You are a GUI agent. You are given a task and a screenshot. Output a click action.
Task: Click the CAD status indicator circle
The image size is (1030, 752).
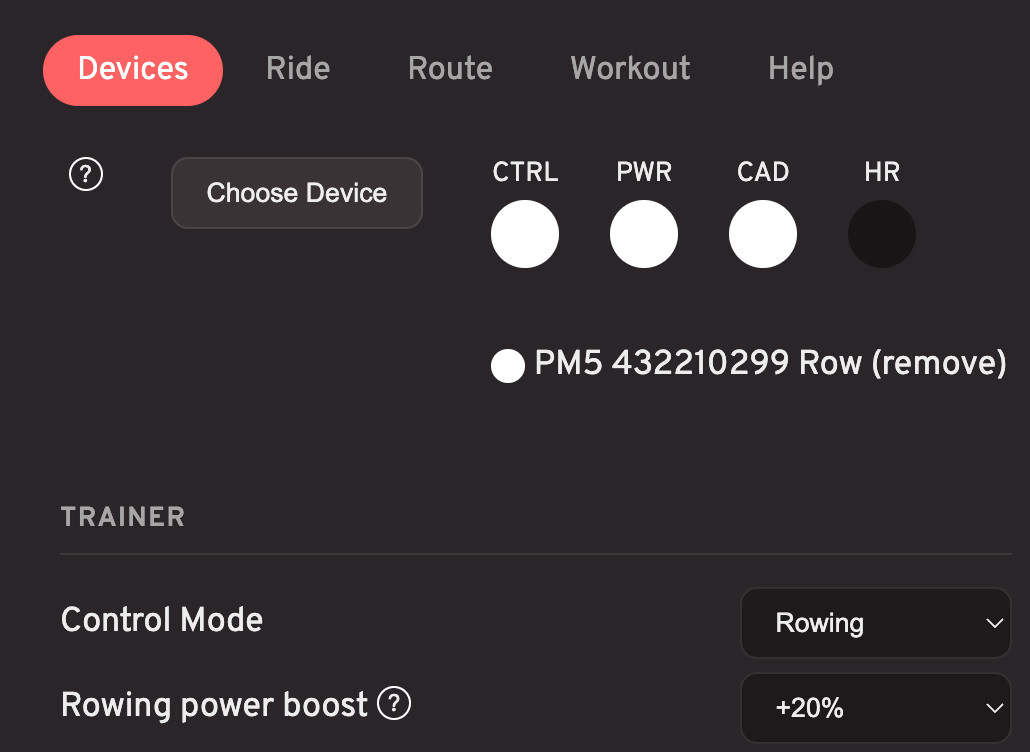coord(763,234)
